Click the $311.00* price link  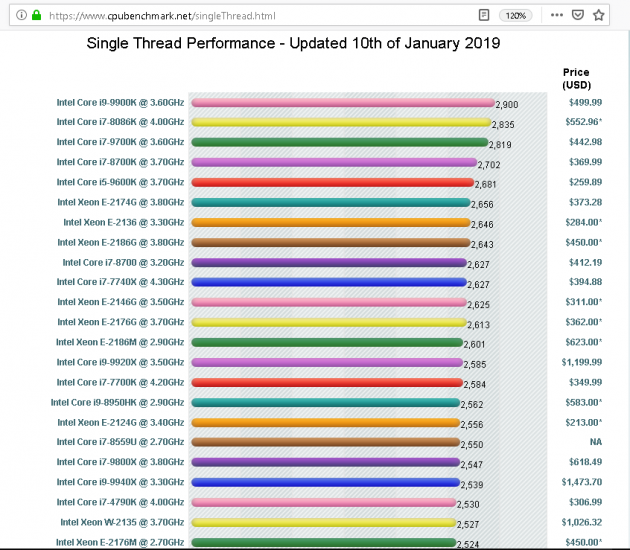click(584, 302)
